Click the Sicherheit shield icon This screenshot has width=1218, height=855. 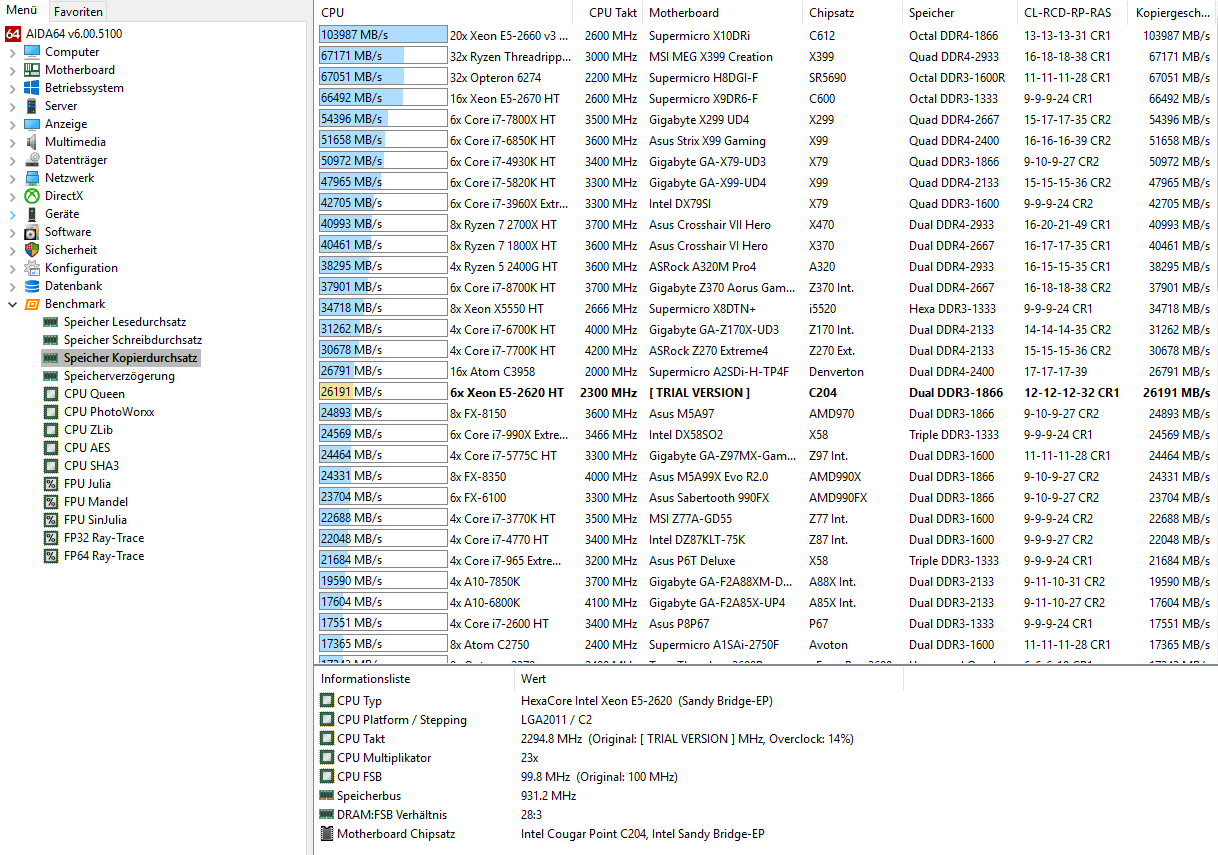[x=32, y=250]
